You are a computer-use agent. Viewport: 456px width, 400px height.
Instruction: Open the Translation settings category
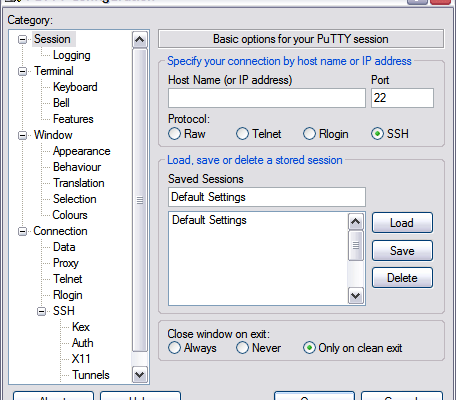(79, 183)
